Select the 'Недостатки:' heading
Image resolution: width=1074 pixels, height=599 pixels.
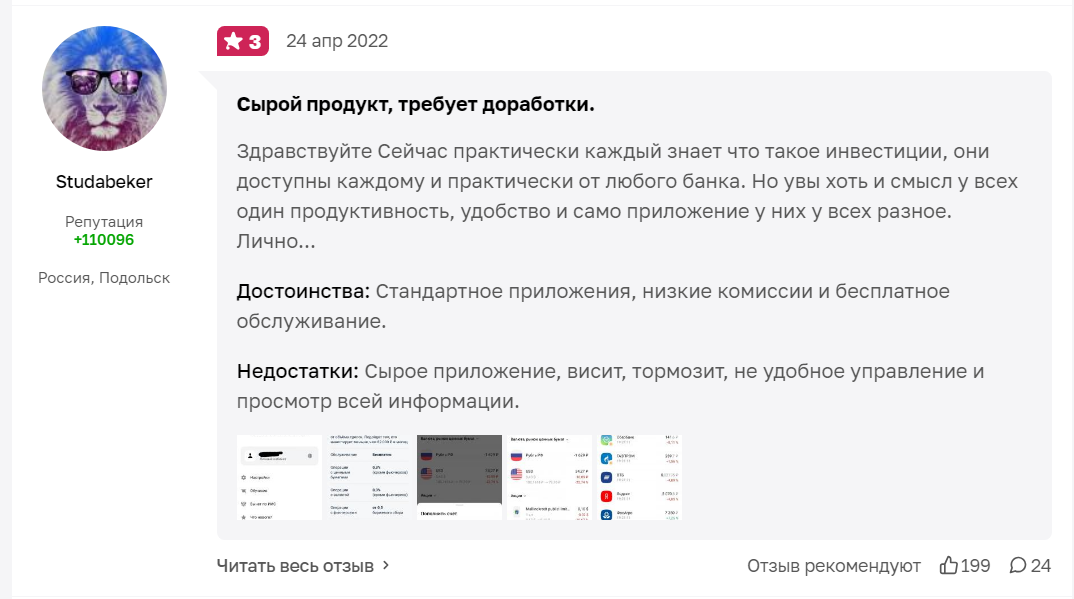297,372
